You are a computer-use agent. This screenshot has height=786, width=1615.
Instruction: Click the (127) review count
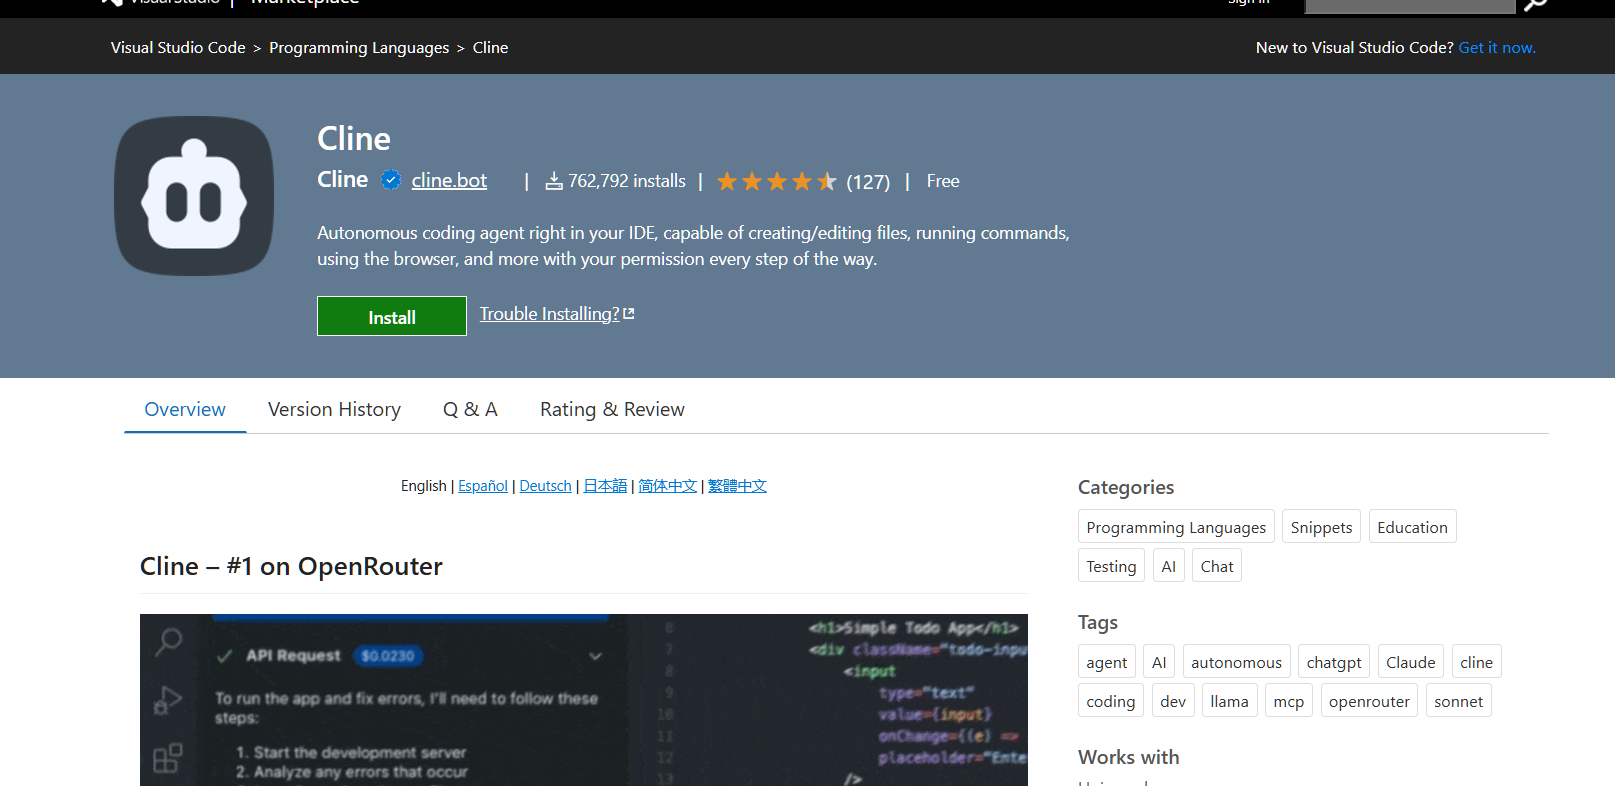point(868,182)
